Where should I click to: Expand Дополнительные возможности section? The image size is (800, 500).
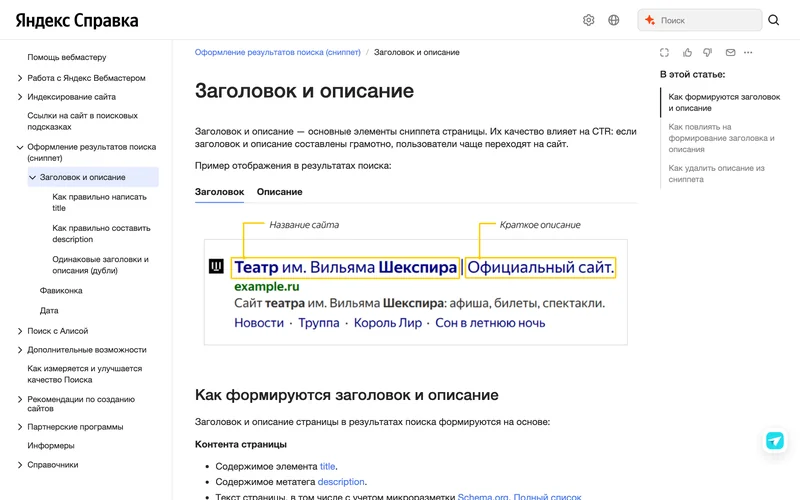[x=19, y=350]
